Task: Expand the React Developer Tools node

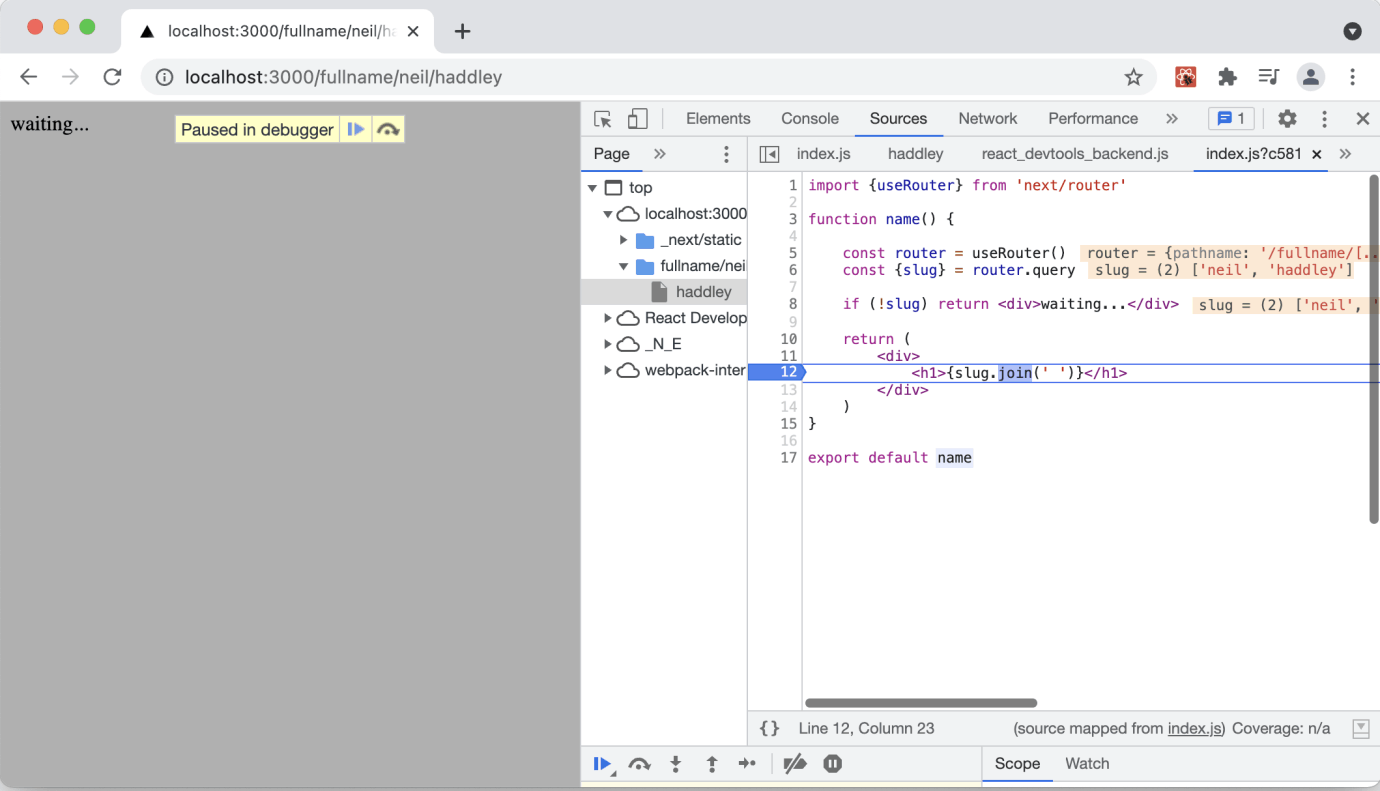Action: [x=608, y=318]
